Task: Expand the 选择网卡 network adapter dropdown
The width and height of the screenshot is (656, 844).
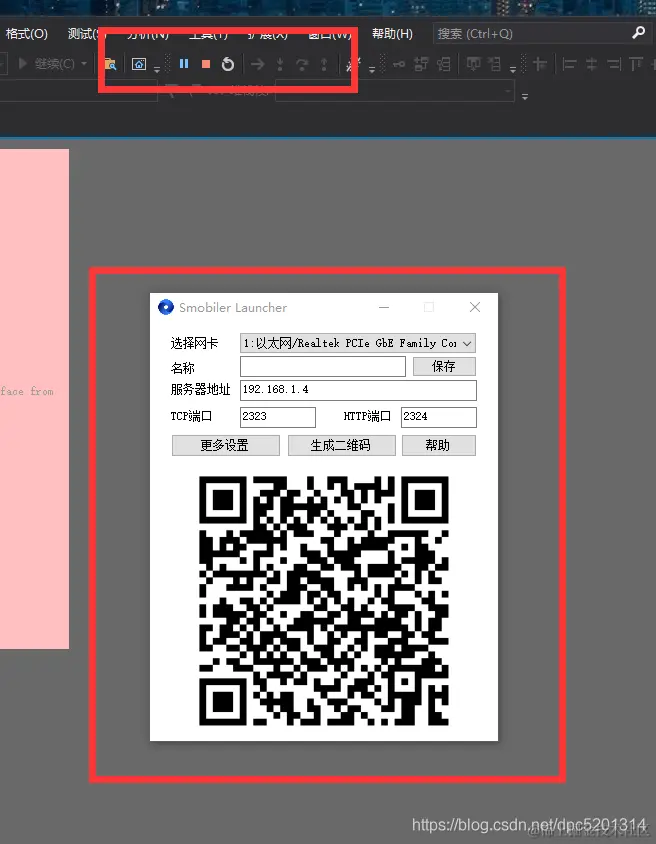Action: pyautogui.click(x=467, y=343)
